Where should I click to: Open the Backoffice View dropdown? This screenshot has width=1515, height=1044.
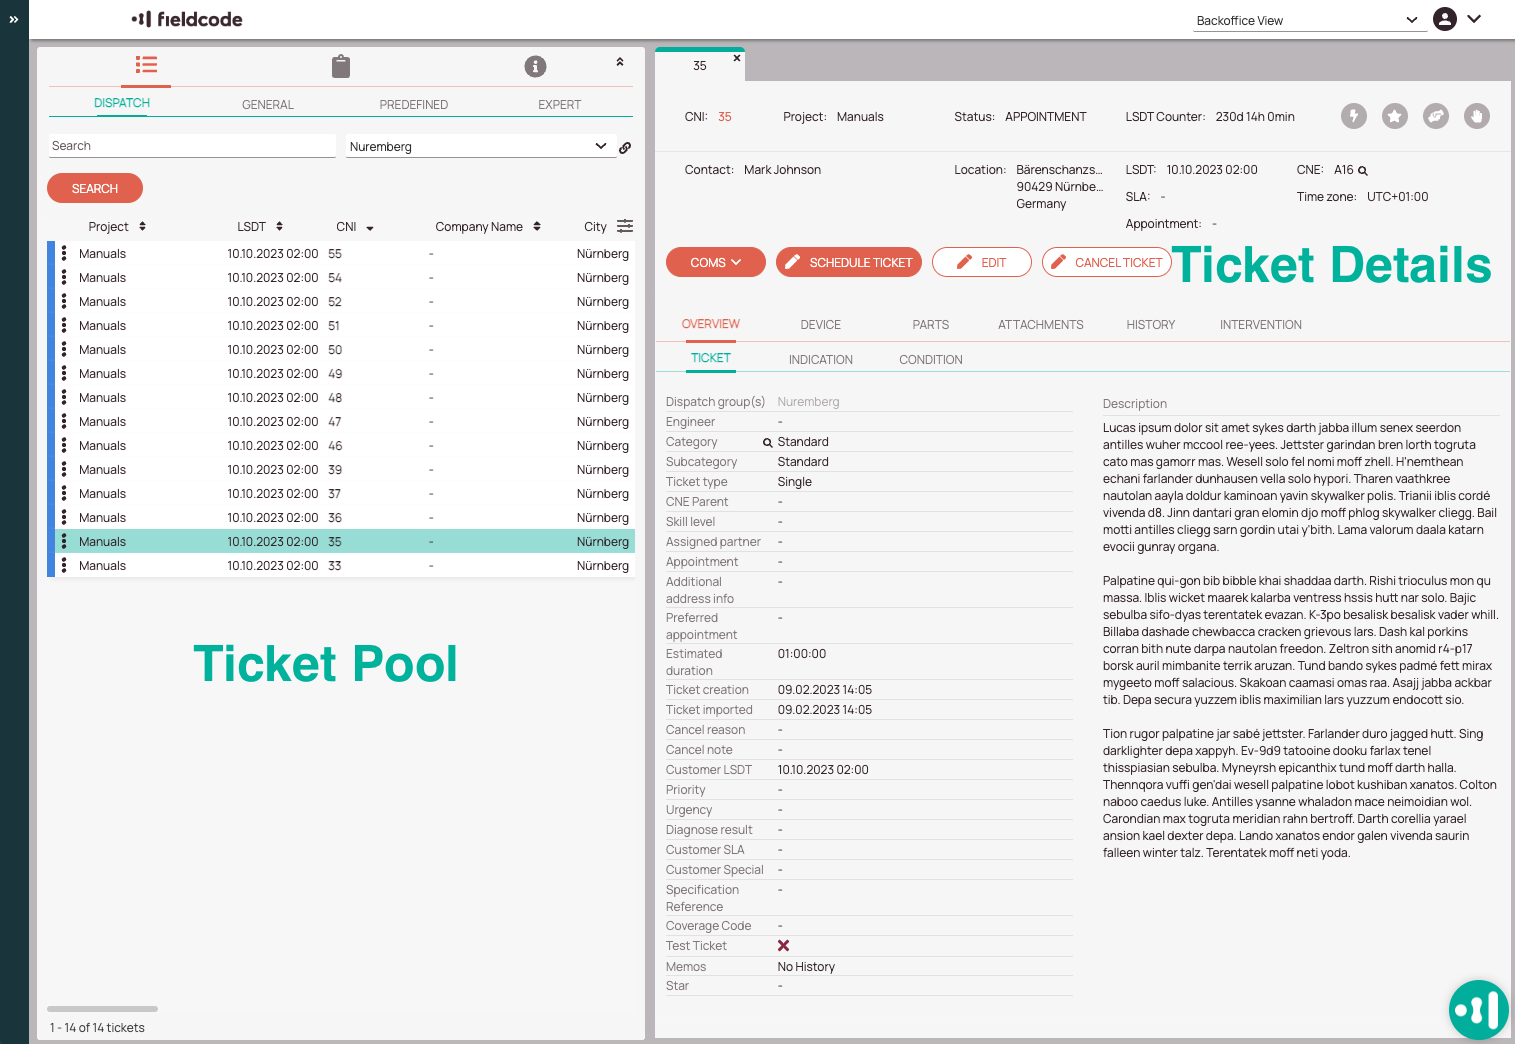(x=1310, y=19)
